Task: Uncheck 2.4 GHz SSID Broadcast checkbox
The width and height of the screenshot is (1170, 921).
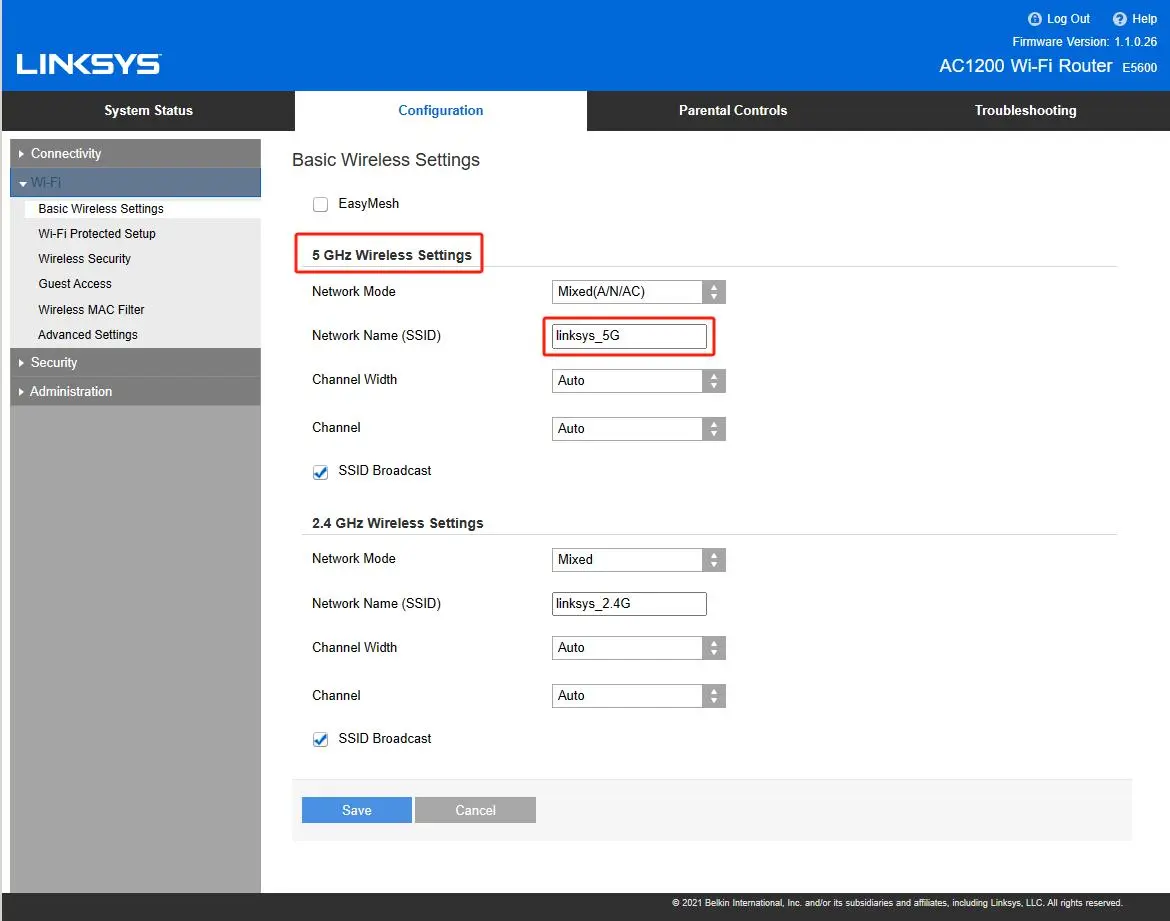Action: [x=320, y=739]
